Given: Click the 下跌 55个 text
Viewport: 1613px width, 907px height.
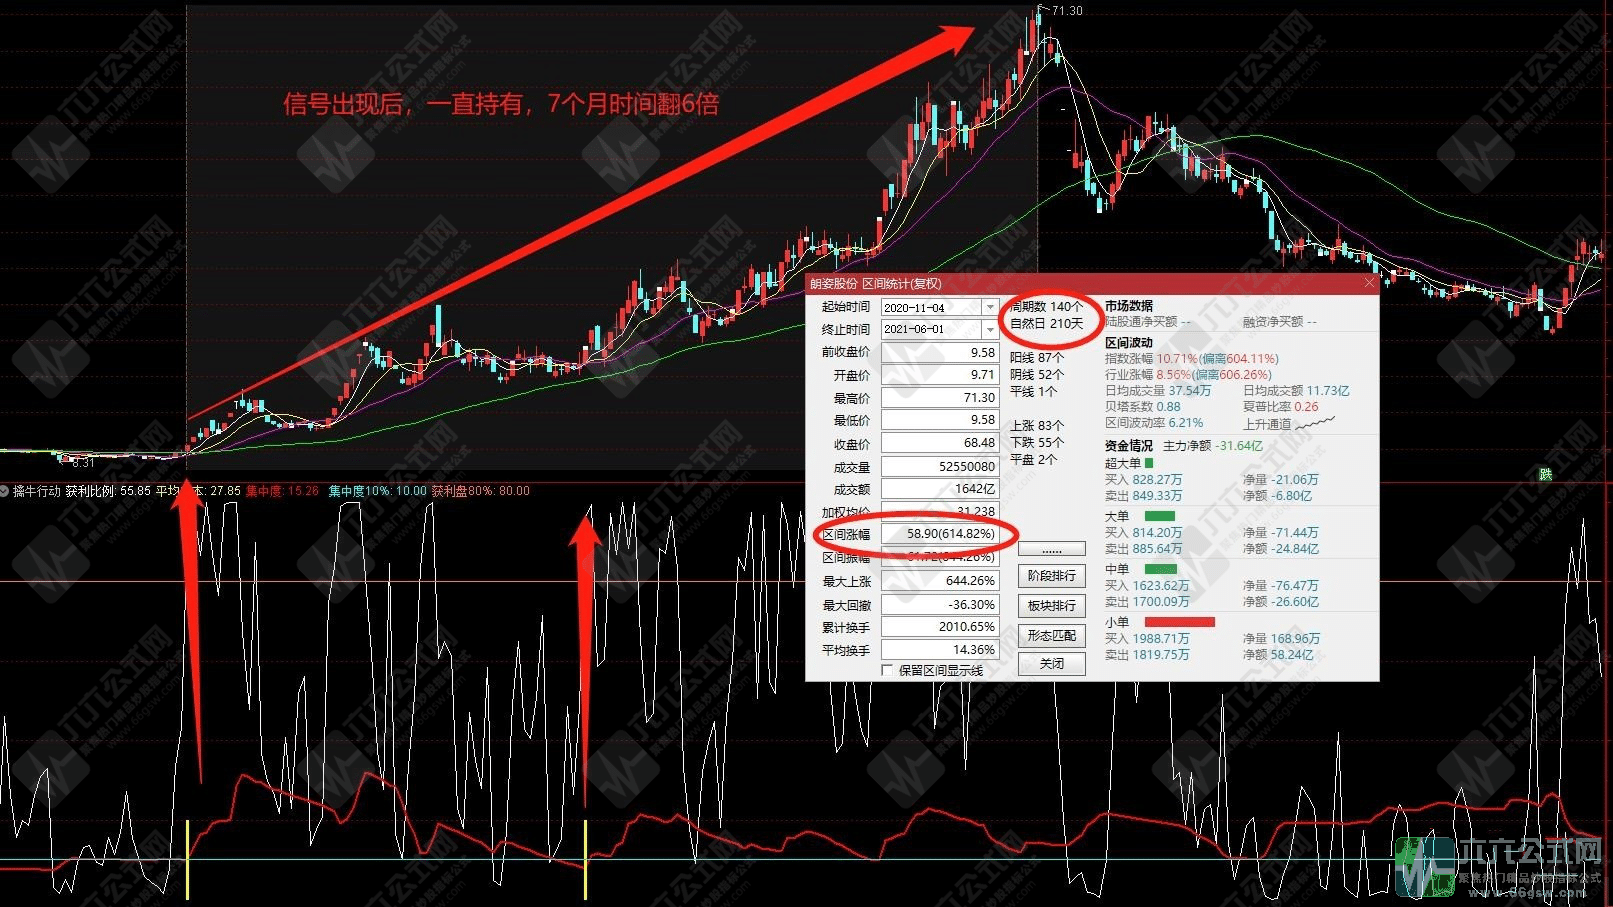Looking at the screenshot, I should click(1037, 442).
